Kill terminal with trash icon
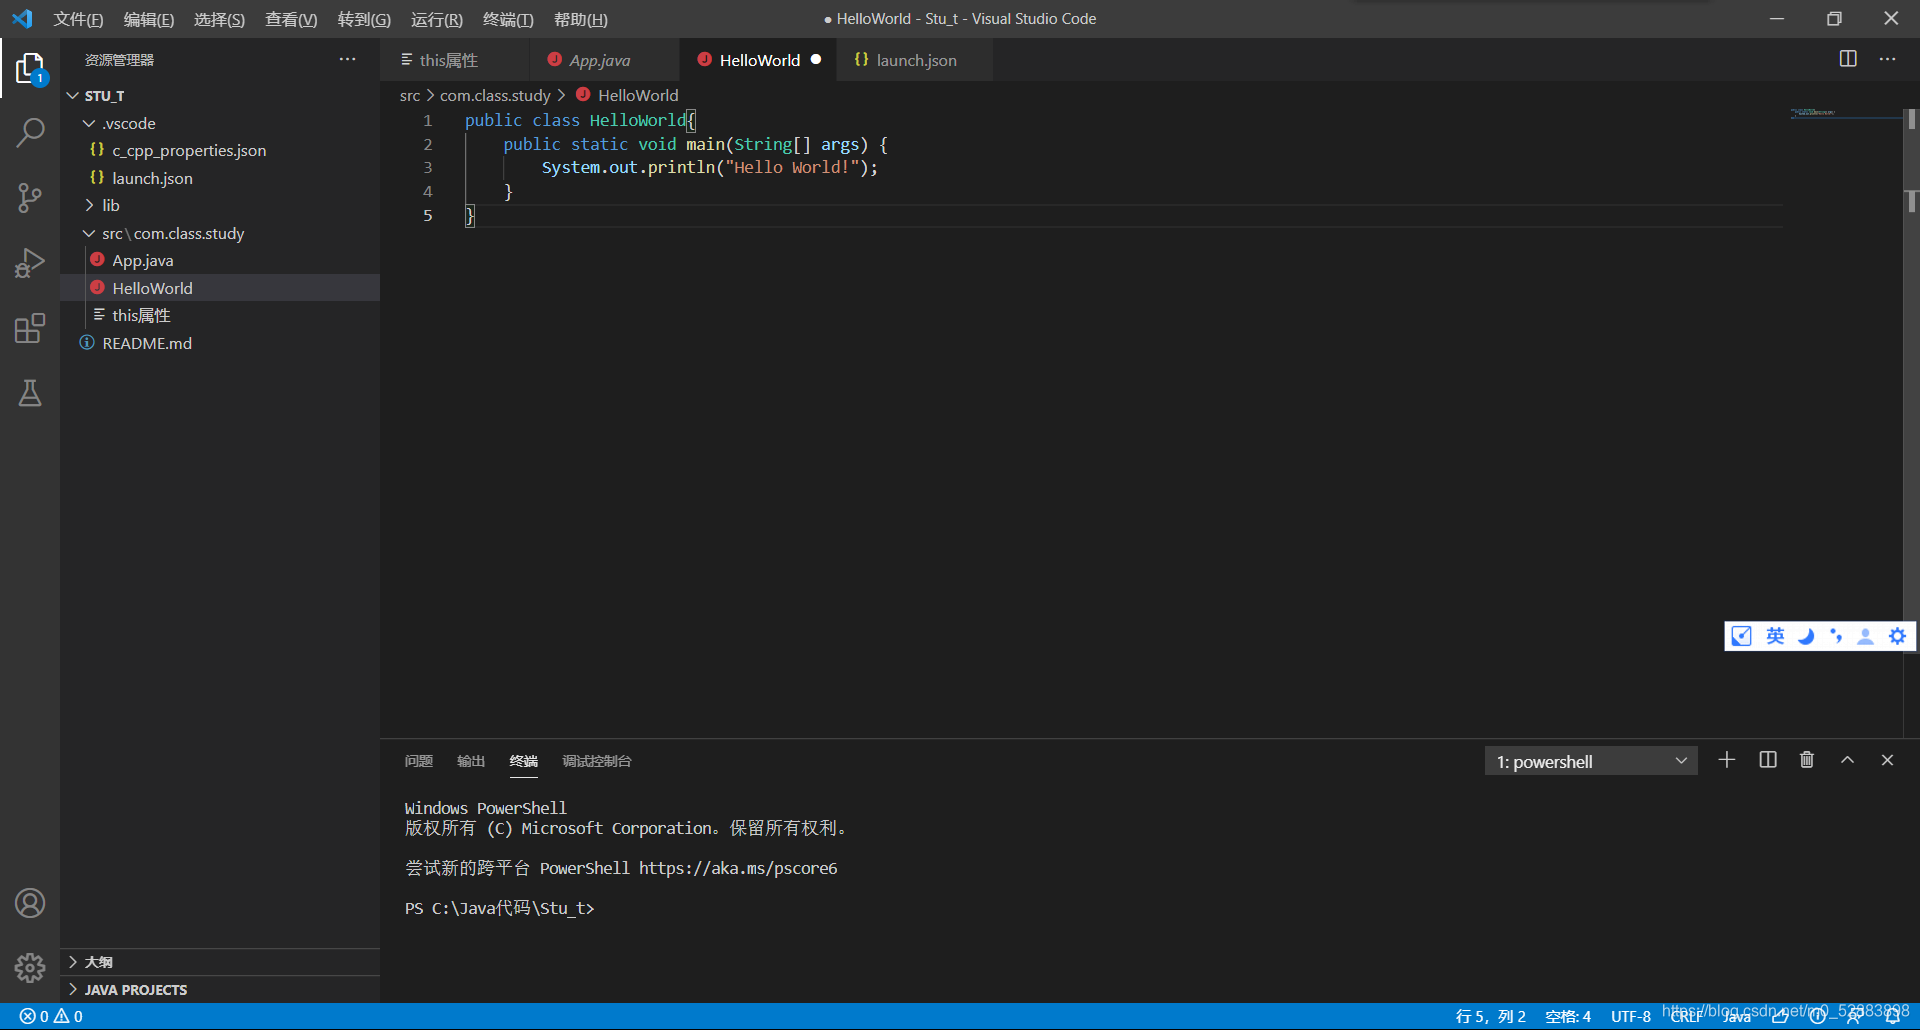Image resolution: width=1920 pixels, height=1030 pixels. pos(1807,760)
